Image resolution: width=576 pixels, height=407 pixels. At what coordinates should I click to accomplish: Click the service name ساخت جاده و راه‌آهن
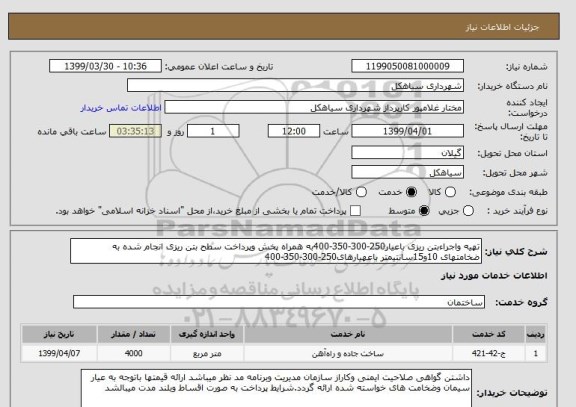tap(348, 353)
